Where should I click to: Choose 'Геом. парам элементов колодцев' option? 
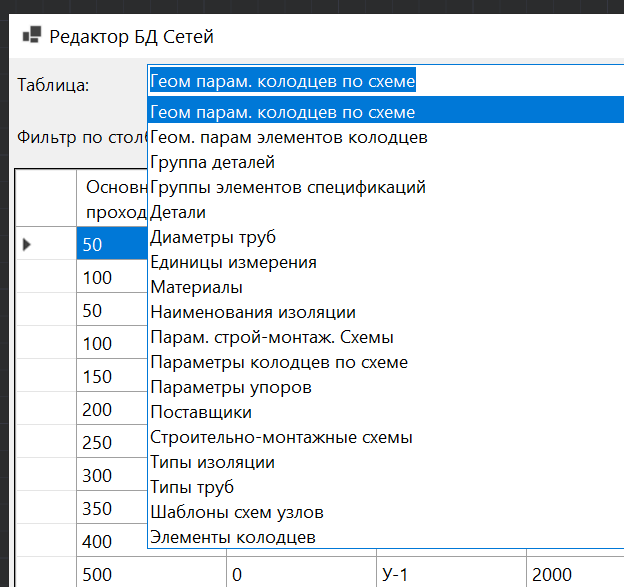(x=289, y=137)
